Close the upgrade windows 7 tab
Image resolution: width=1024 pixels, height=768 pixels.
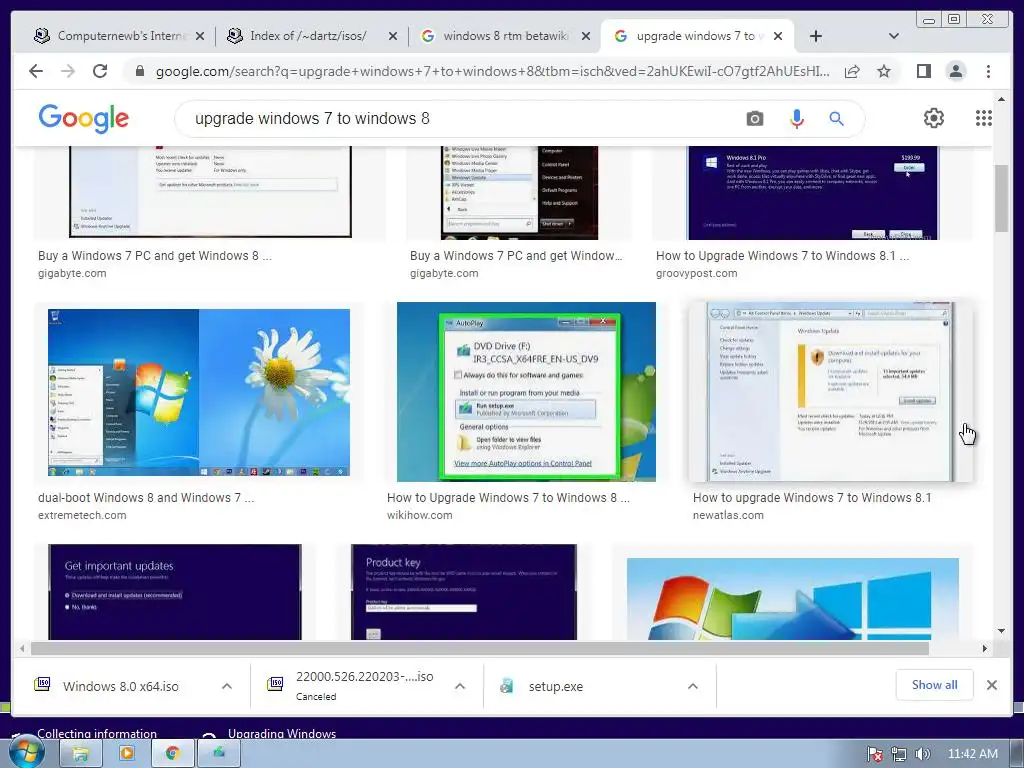pos(778,36)
